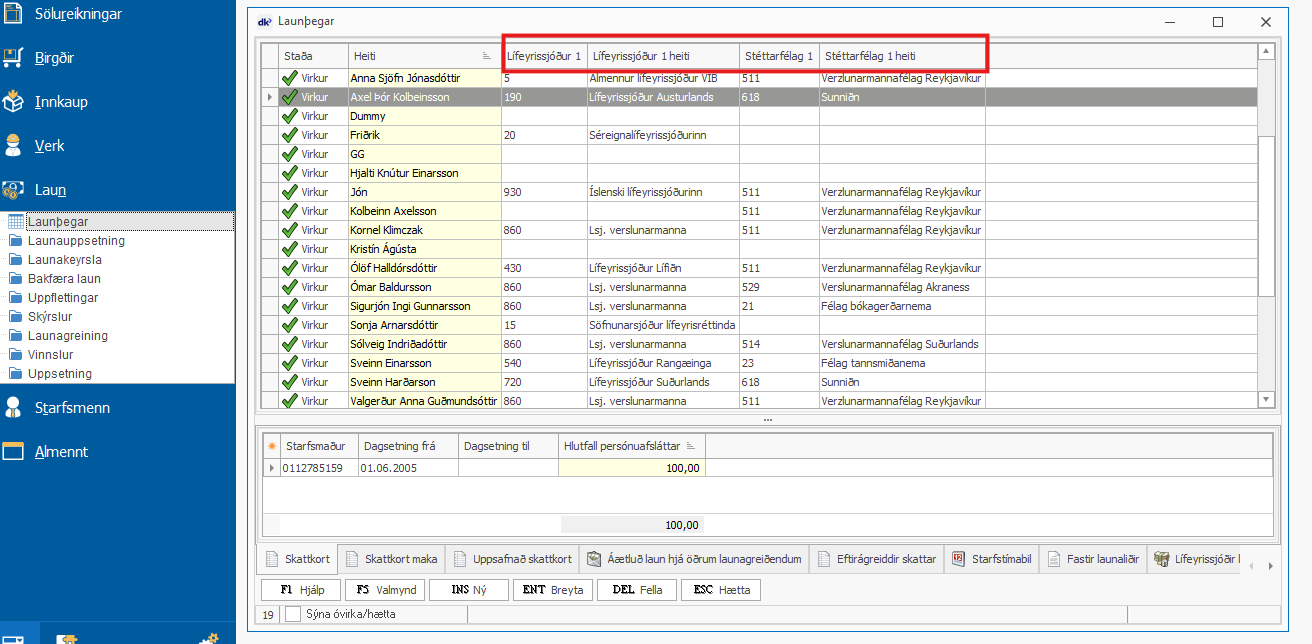The height and width of the screenshot is (644, 1312).
Task: Click the ENT Breyta button
Action: point(554,590)
